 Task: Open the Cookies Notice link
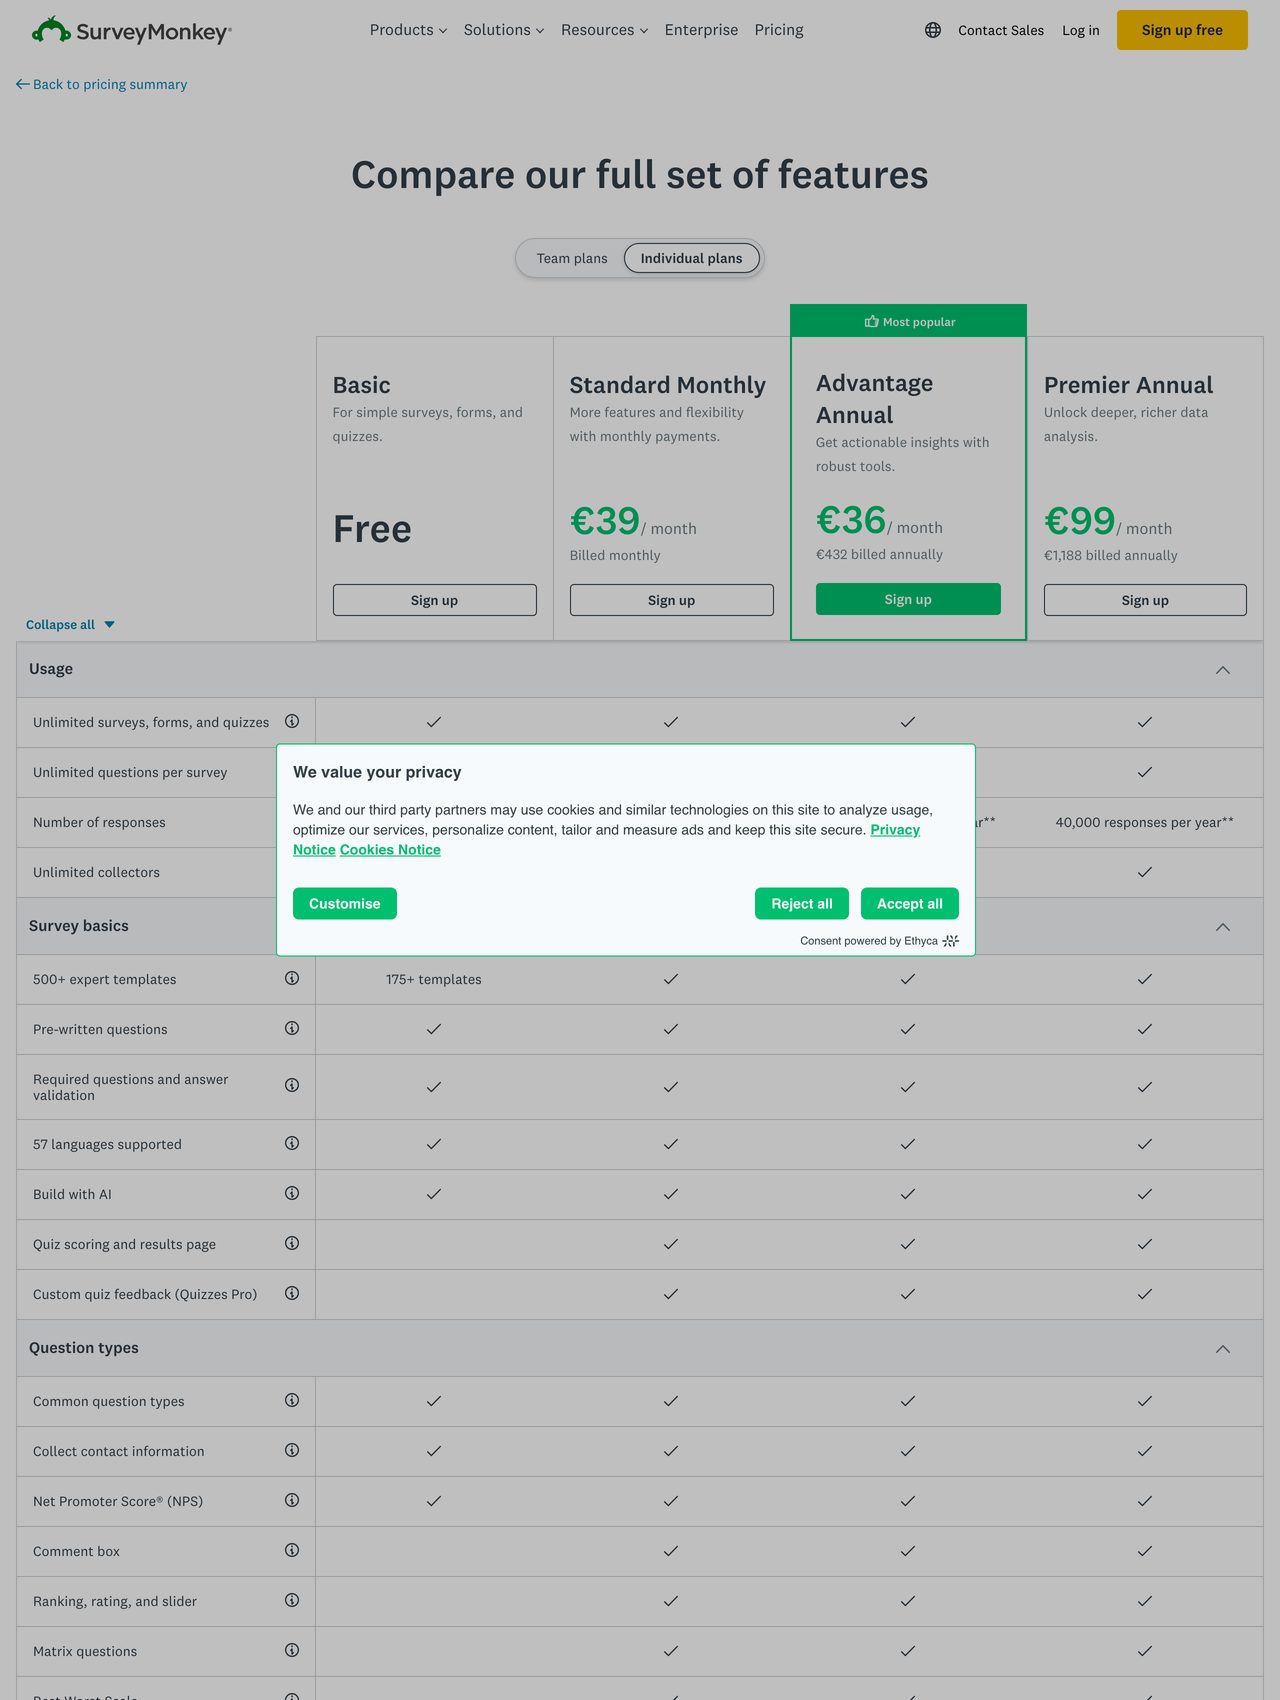coord(390,849)
